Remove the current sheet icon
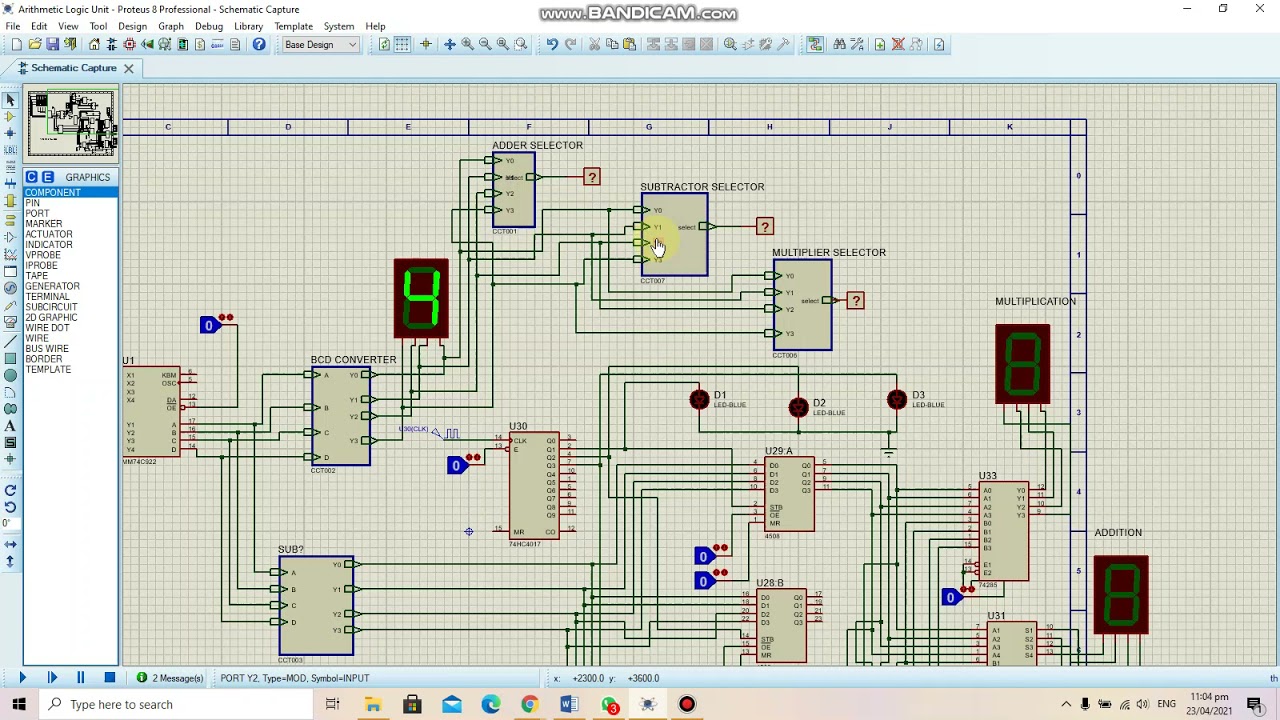The width and height of the screenshot is (1280, 720). pyautogui.click(x=898, y=44)
